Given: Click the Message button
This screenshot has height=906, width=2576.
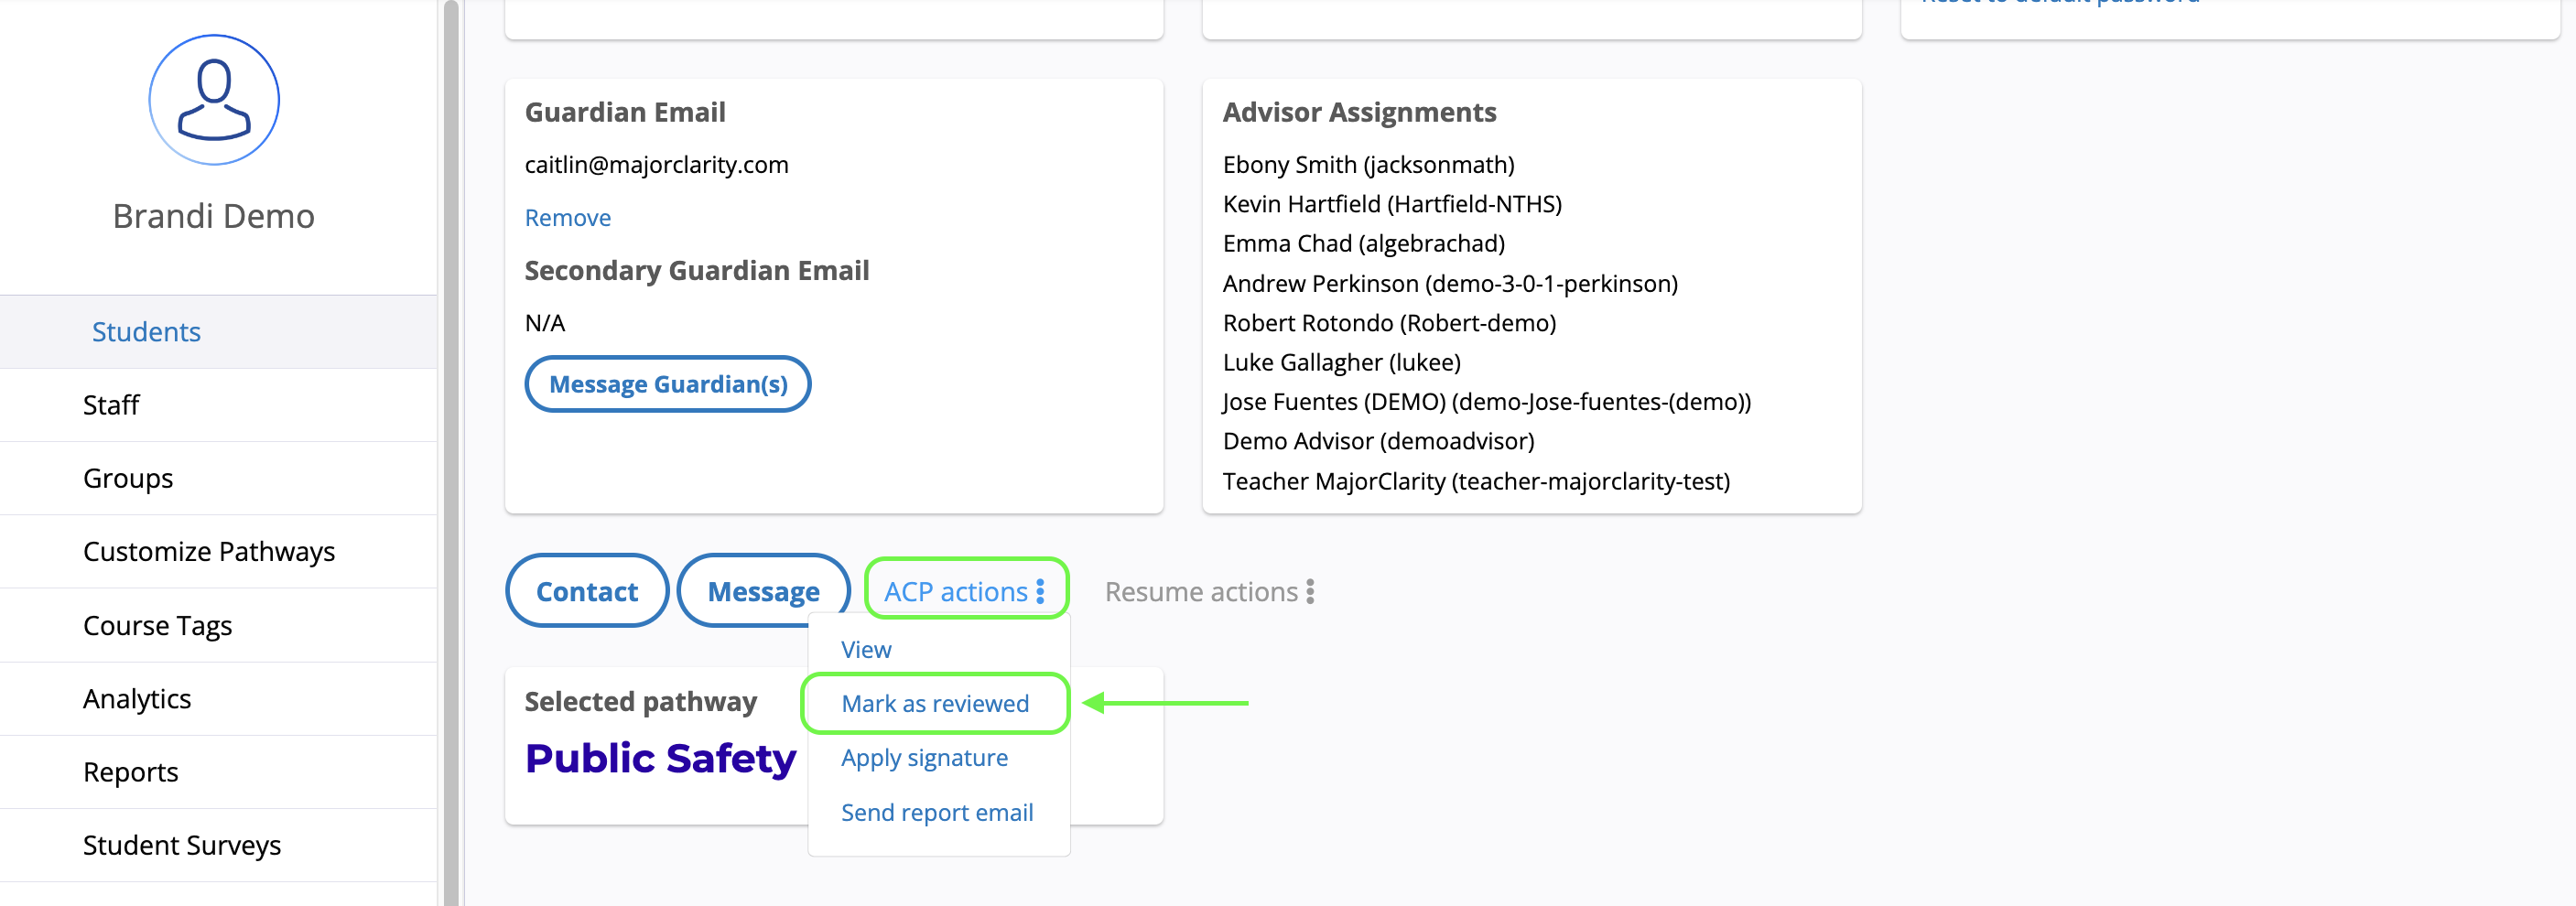Looking at the screenshot, I should tap(763, 592).
